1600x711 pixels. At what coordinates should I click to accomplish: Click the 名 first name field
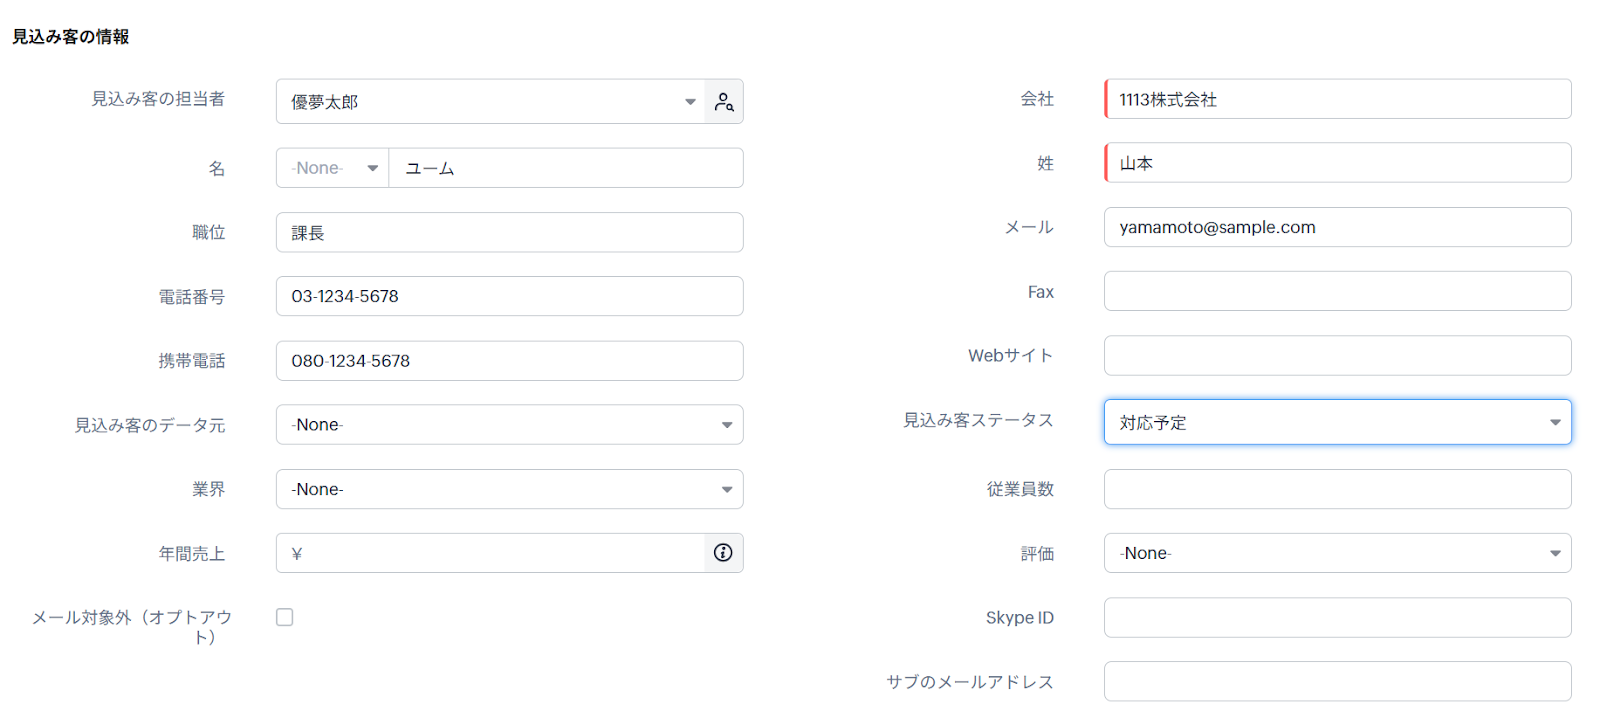565,168
